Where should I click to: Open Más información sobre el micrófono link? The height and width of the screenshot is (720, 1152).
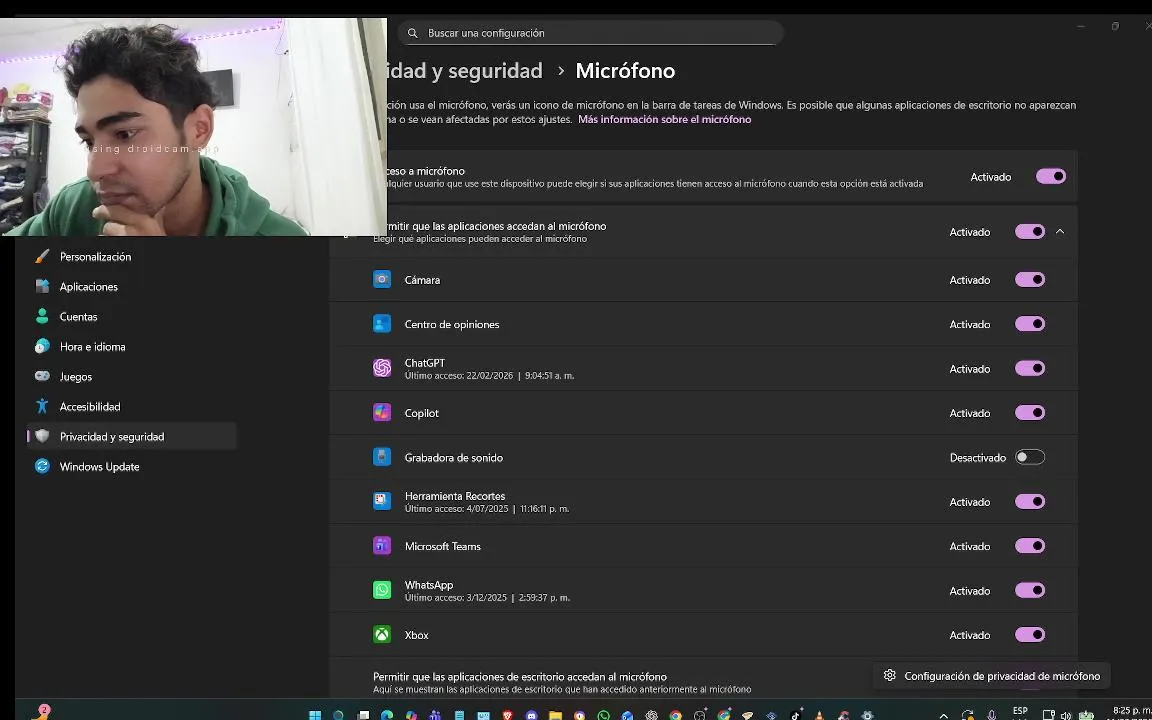pyautogui.click(x=664, y=119)
